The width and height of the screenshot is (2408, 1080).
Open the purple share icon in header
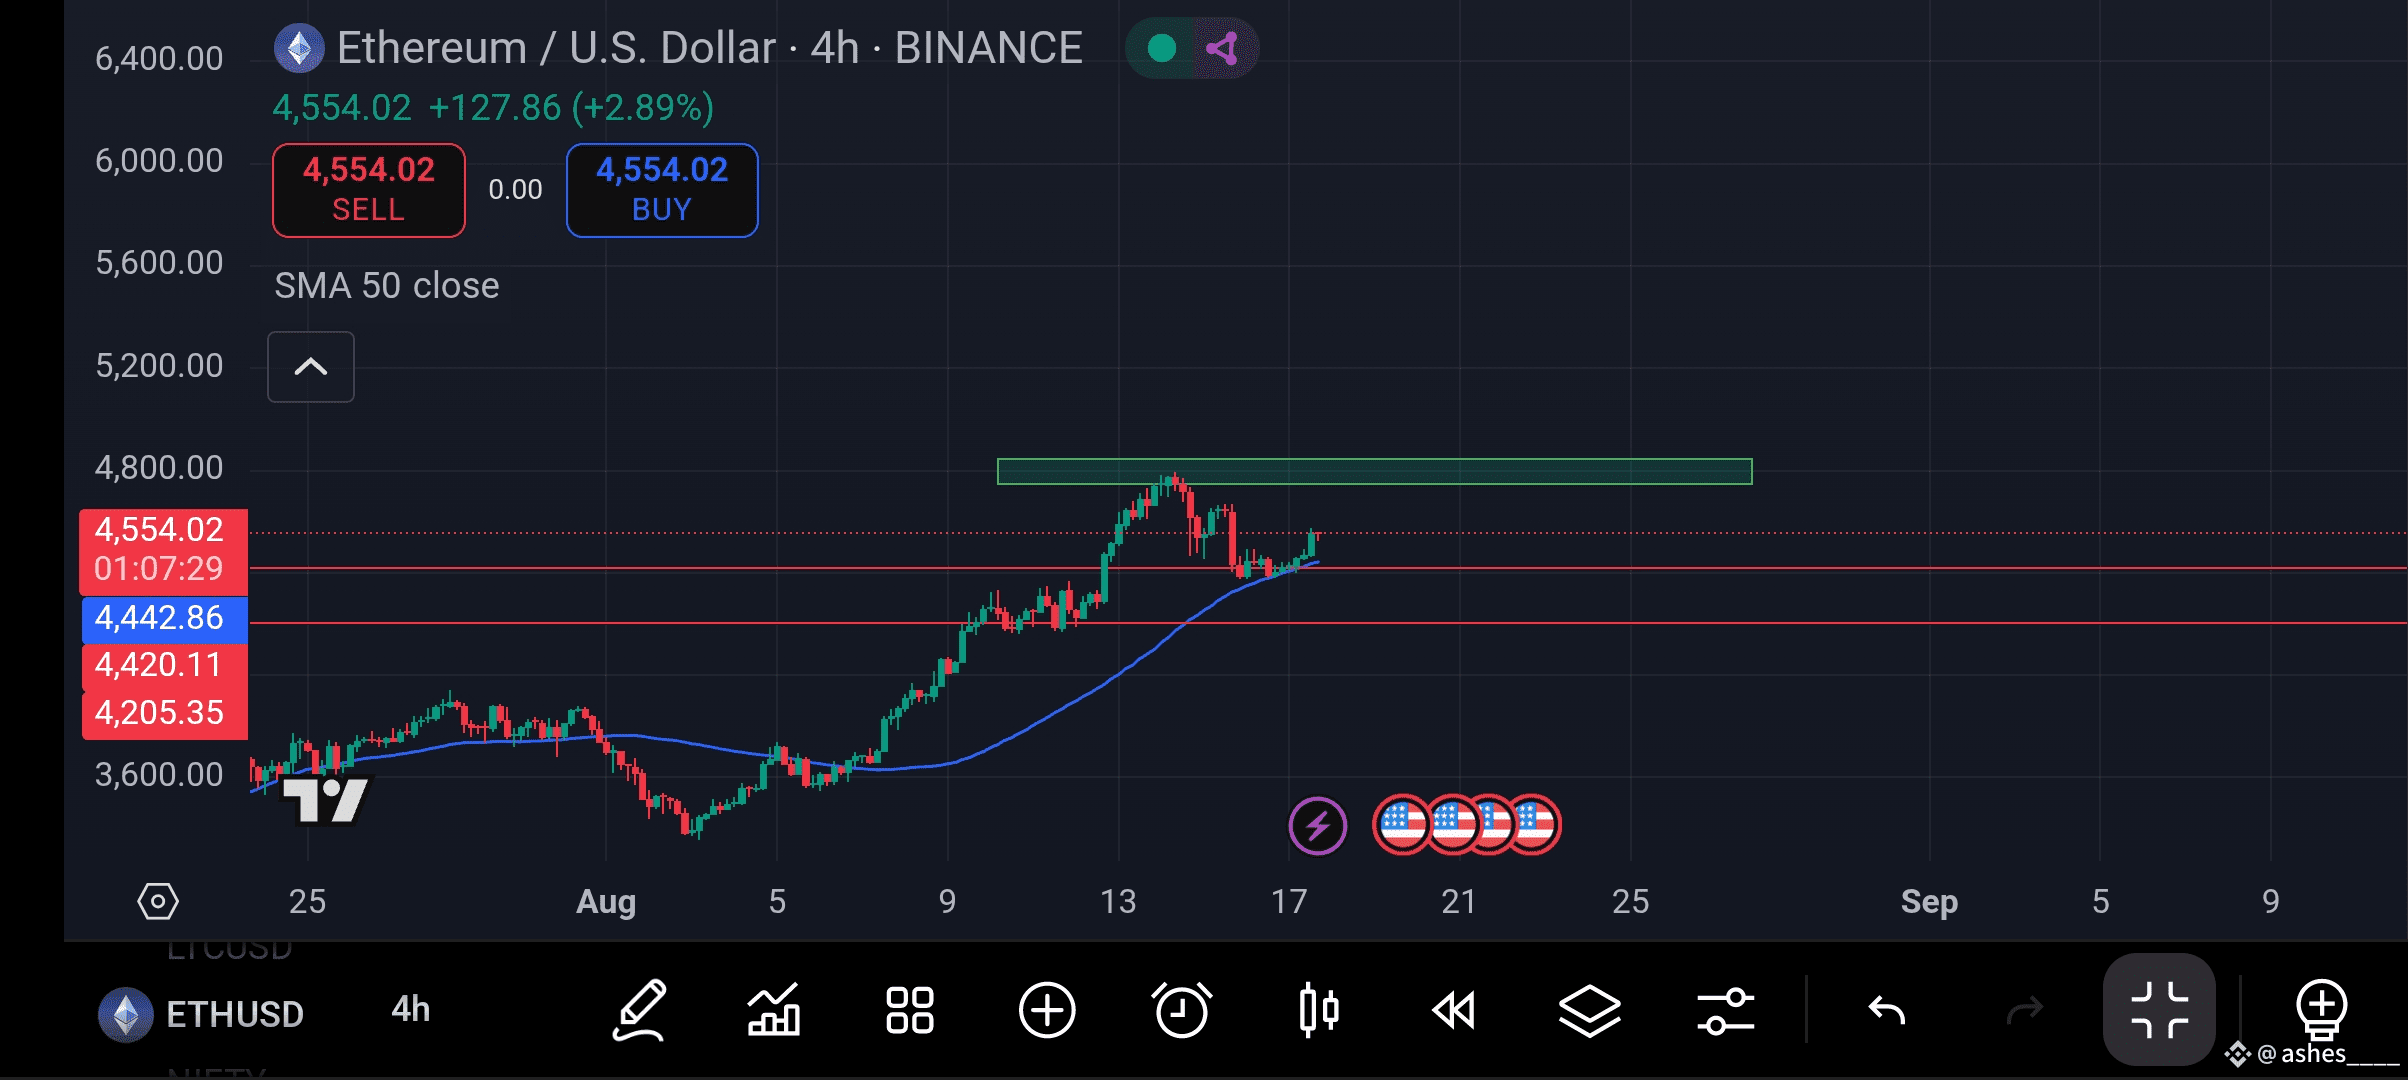(x=1223, y=48)
